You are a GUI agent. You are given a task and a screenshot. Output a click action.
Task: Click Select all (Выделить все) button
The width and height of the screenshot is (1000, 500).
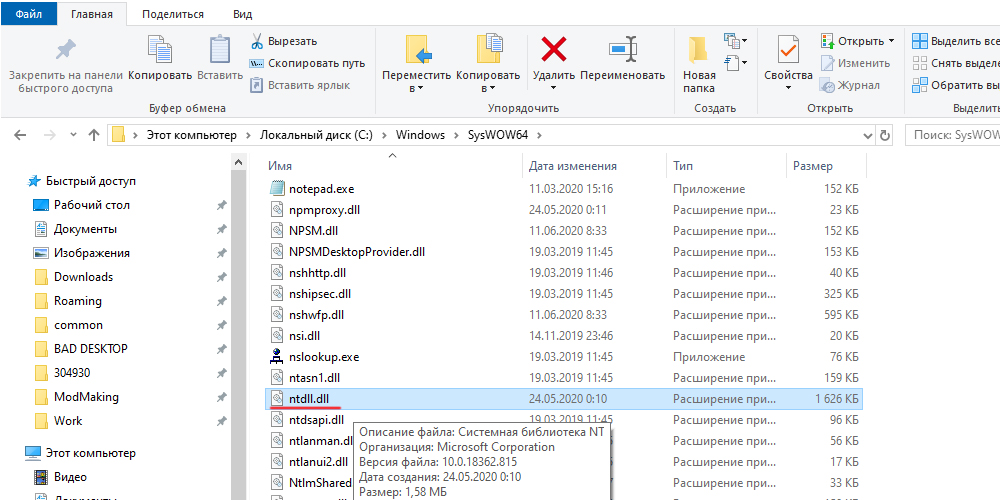click(x=955, y=41)
